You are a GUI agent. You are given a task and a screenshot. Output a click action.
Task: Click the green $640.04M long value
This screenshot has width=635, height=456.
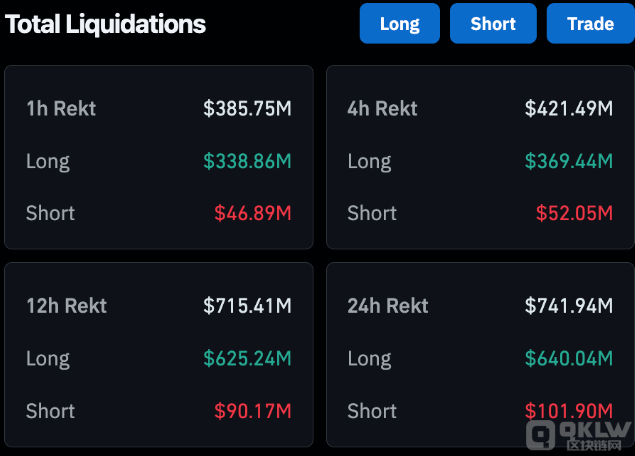[568, 358]
